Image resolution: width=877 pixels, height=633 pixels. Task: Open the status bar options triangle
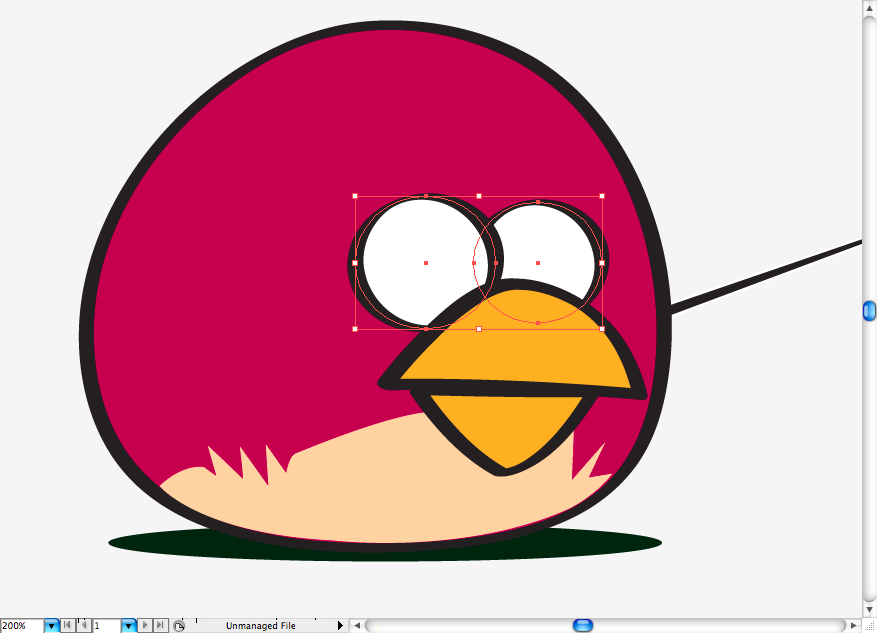[340, 626]
